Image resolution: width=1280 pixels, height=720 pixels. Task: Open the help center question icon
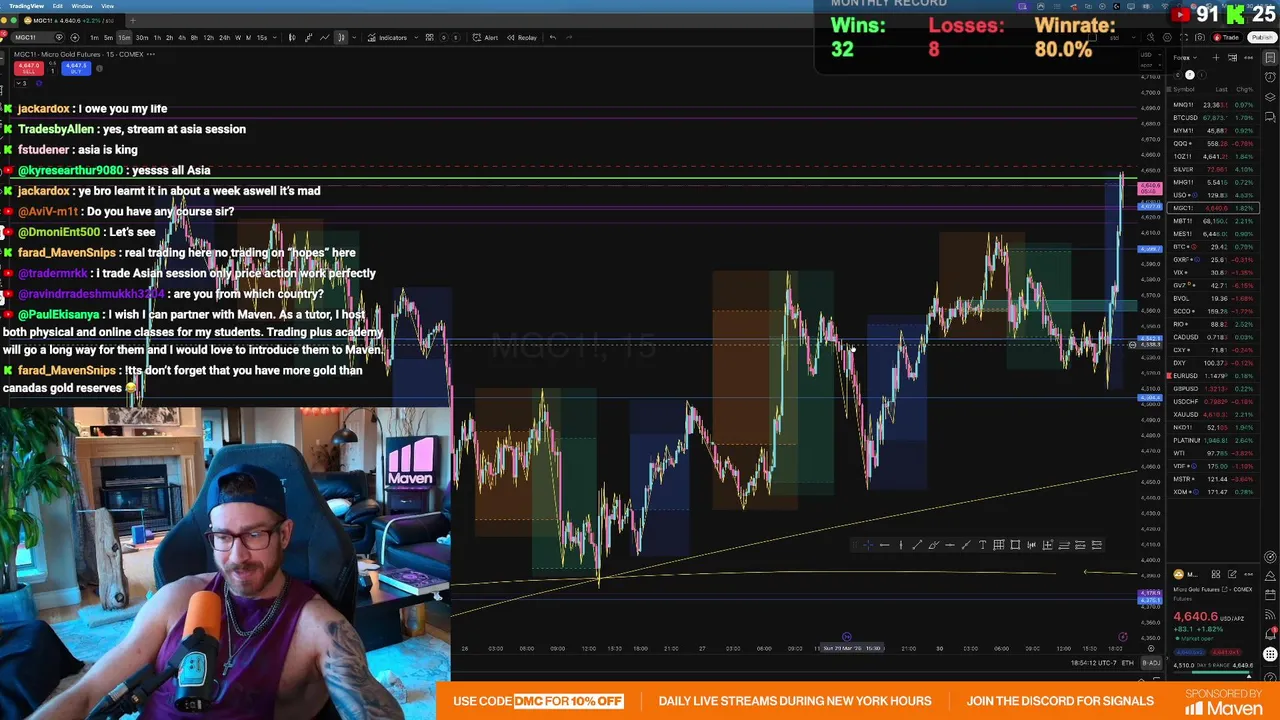(1270, 677)
